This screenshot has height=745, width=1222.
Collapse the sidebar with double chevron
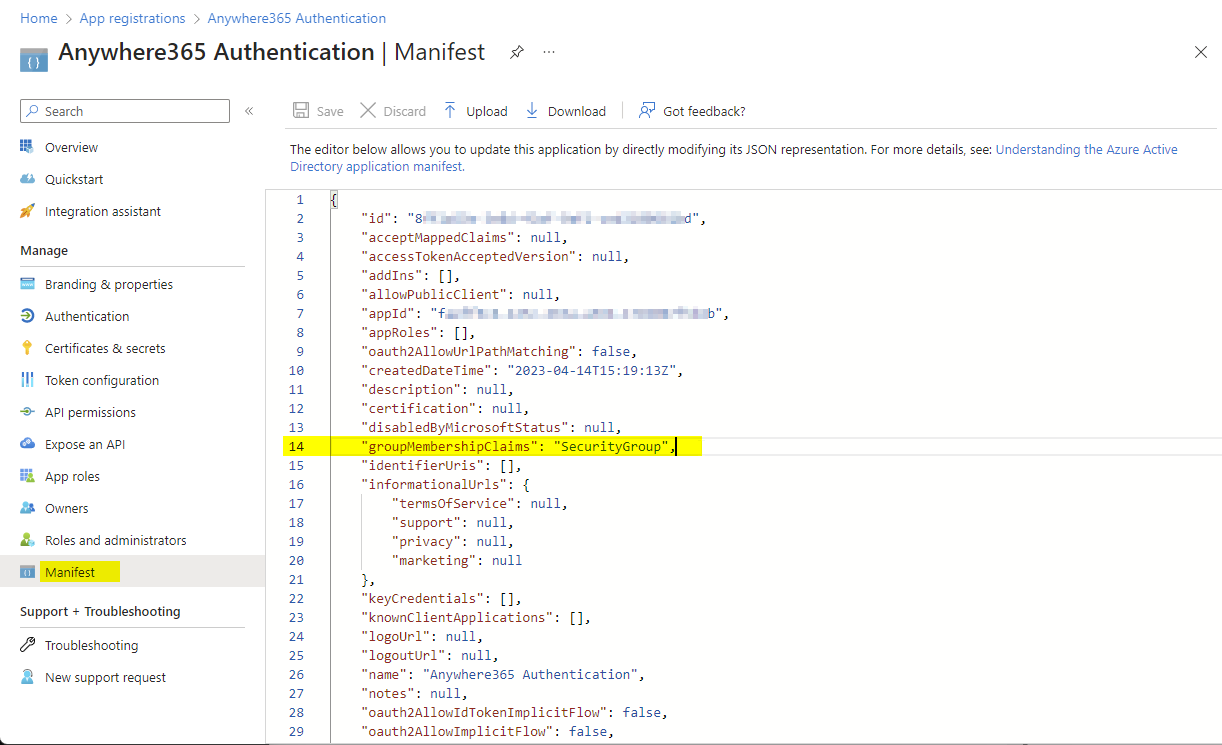click(249, 111)
